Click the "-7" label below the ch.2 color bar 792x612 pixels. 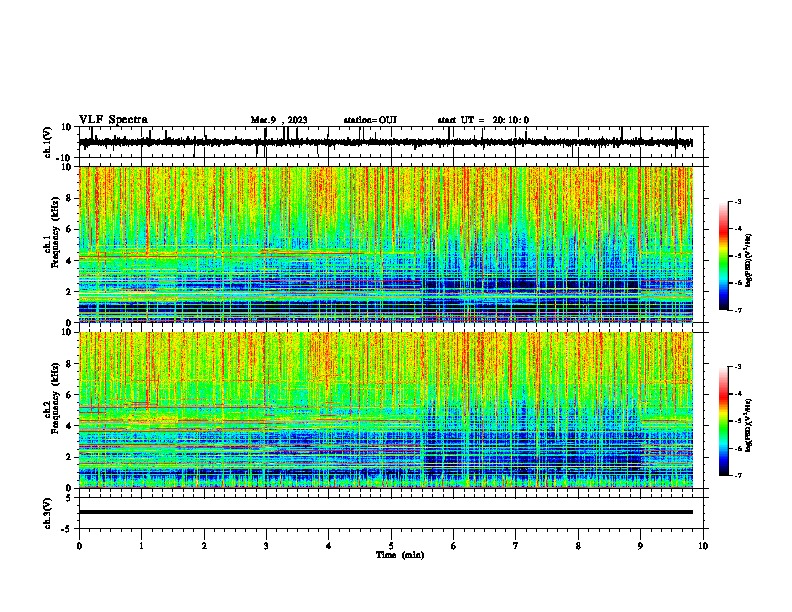[737, 475]
